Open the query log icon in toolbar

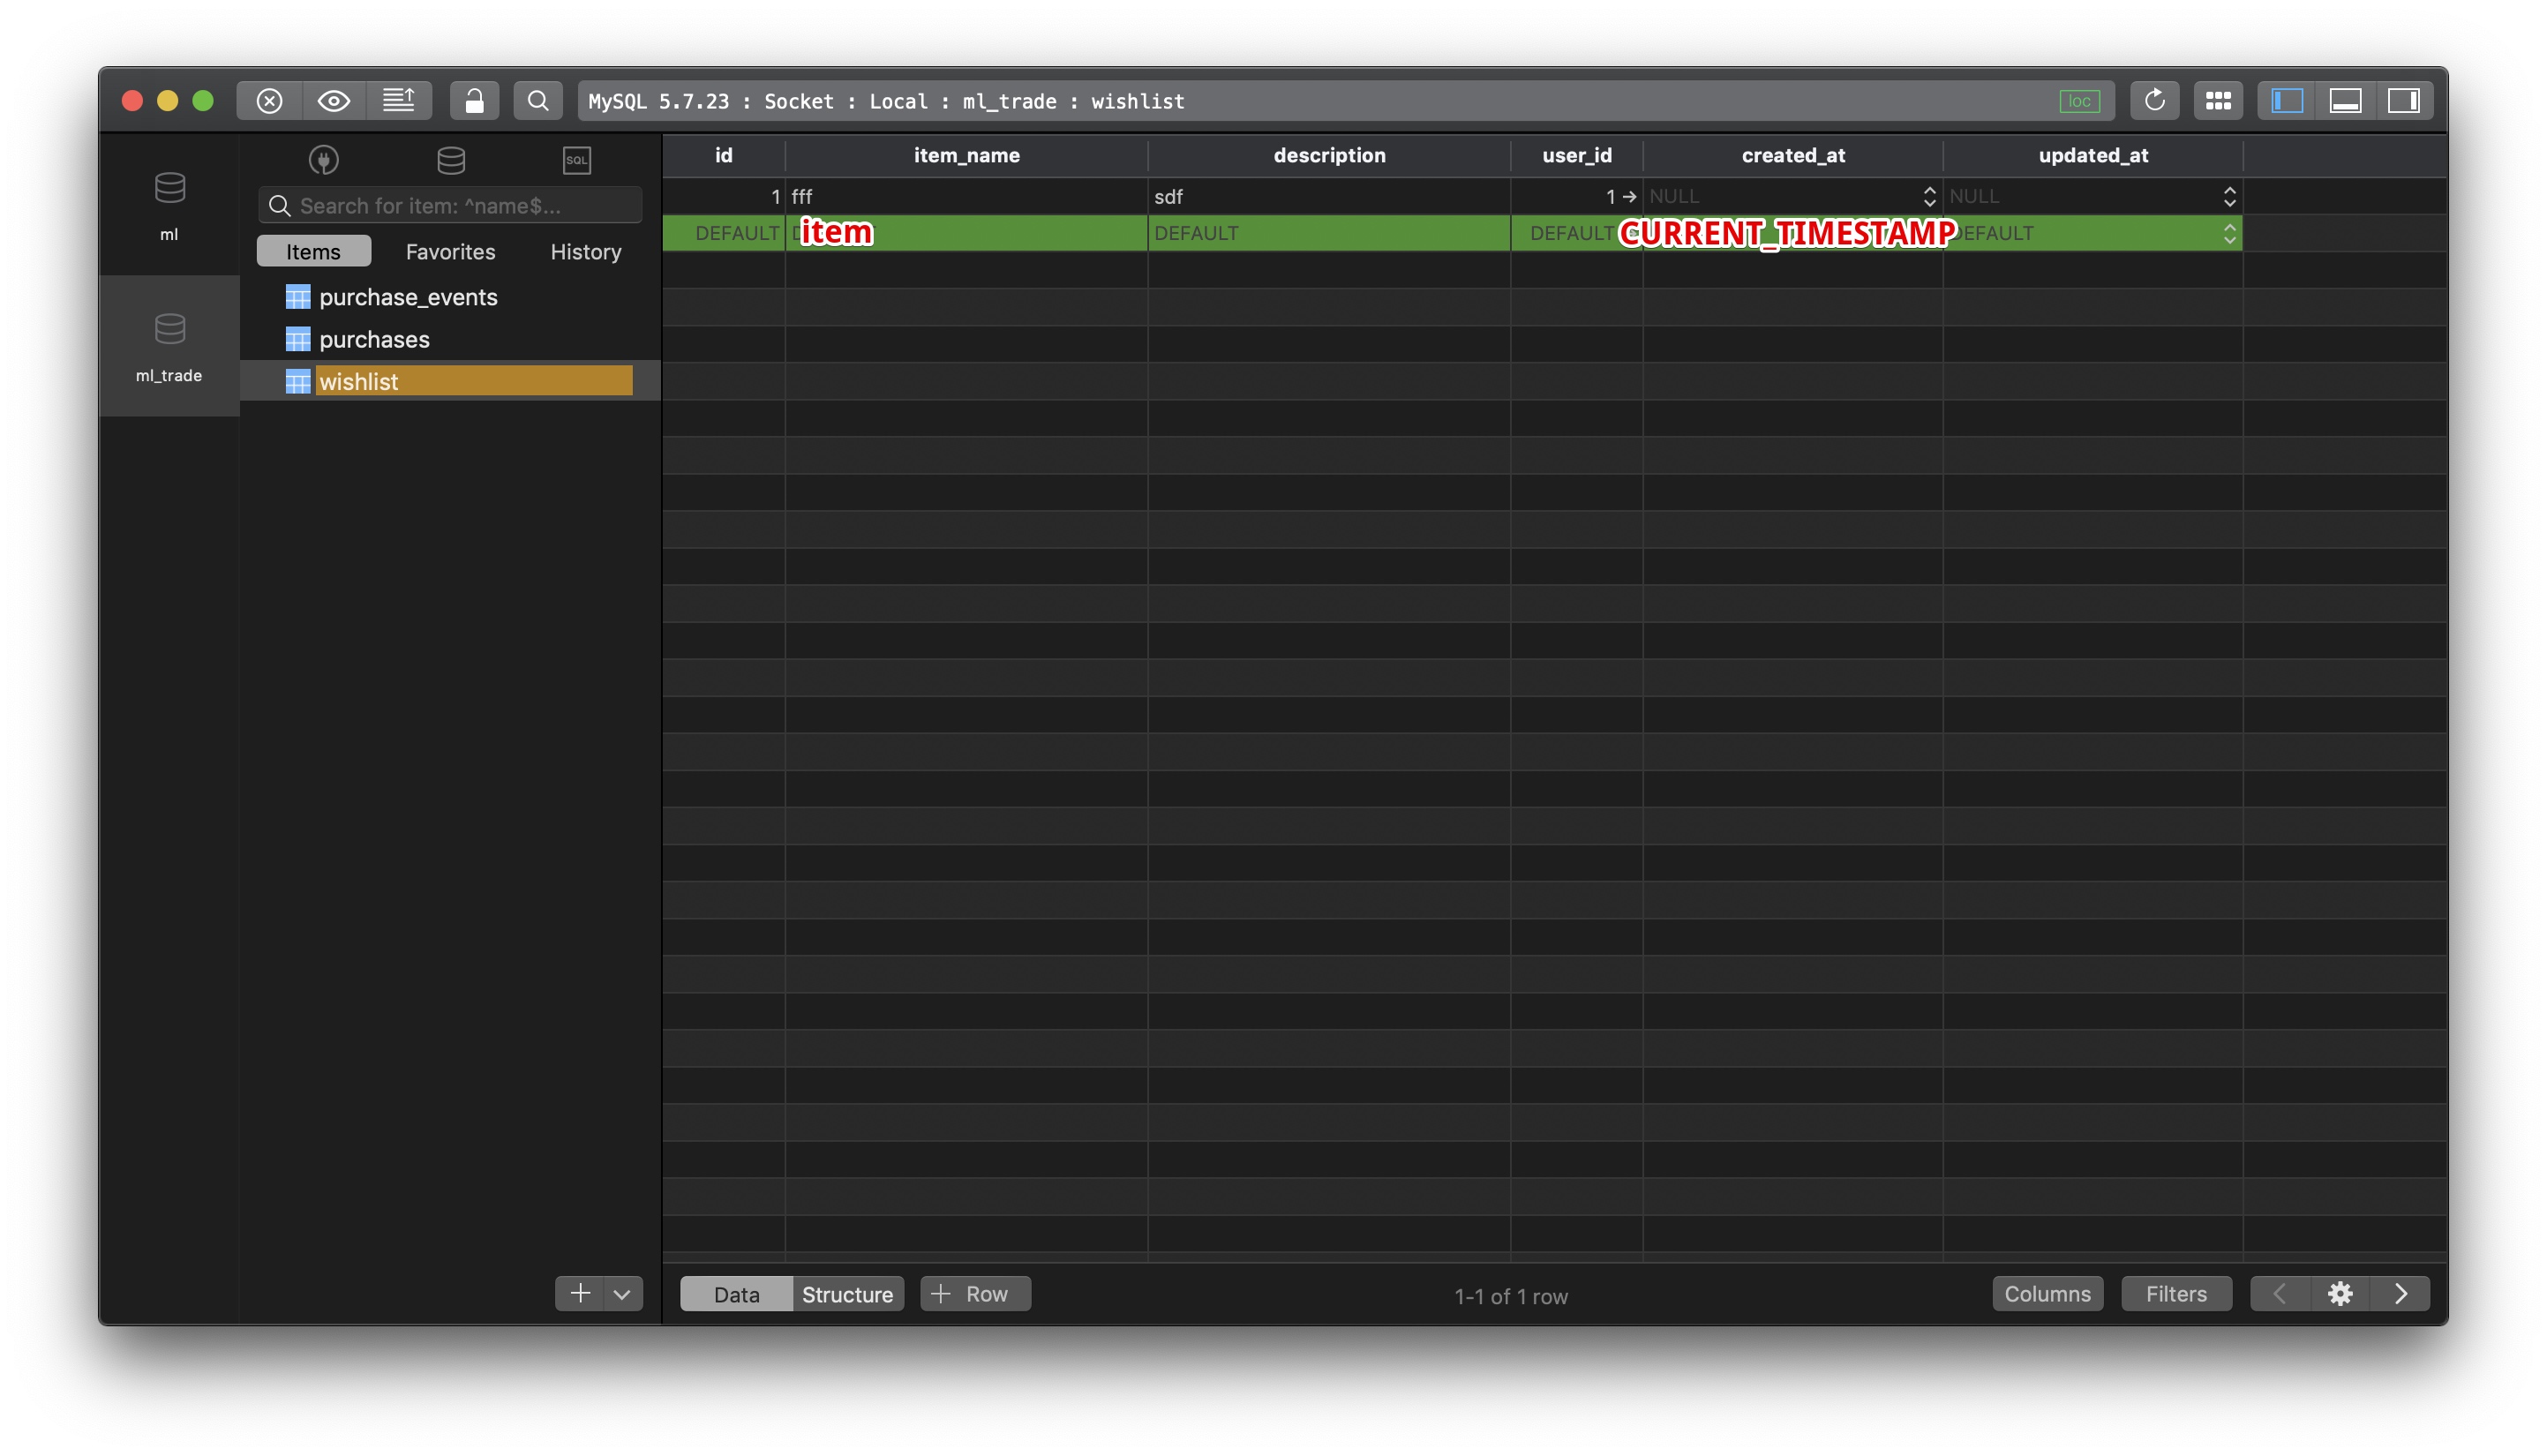pyautogui.click(x=401, y=100)
